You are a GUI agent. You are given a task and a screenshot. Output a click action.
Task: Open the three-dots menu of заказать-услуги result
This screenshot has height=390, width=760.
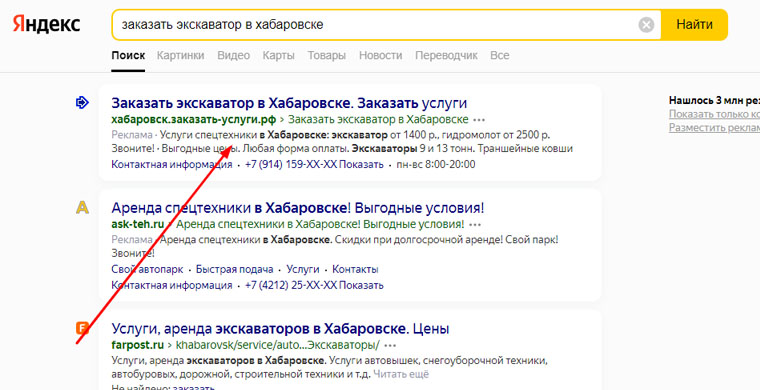pos(479,120)
